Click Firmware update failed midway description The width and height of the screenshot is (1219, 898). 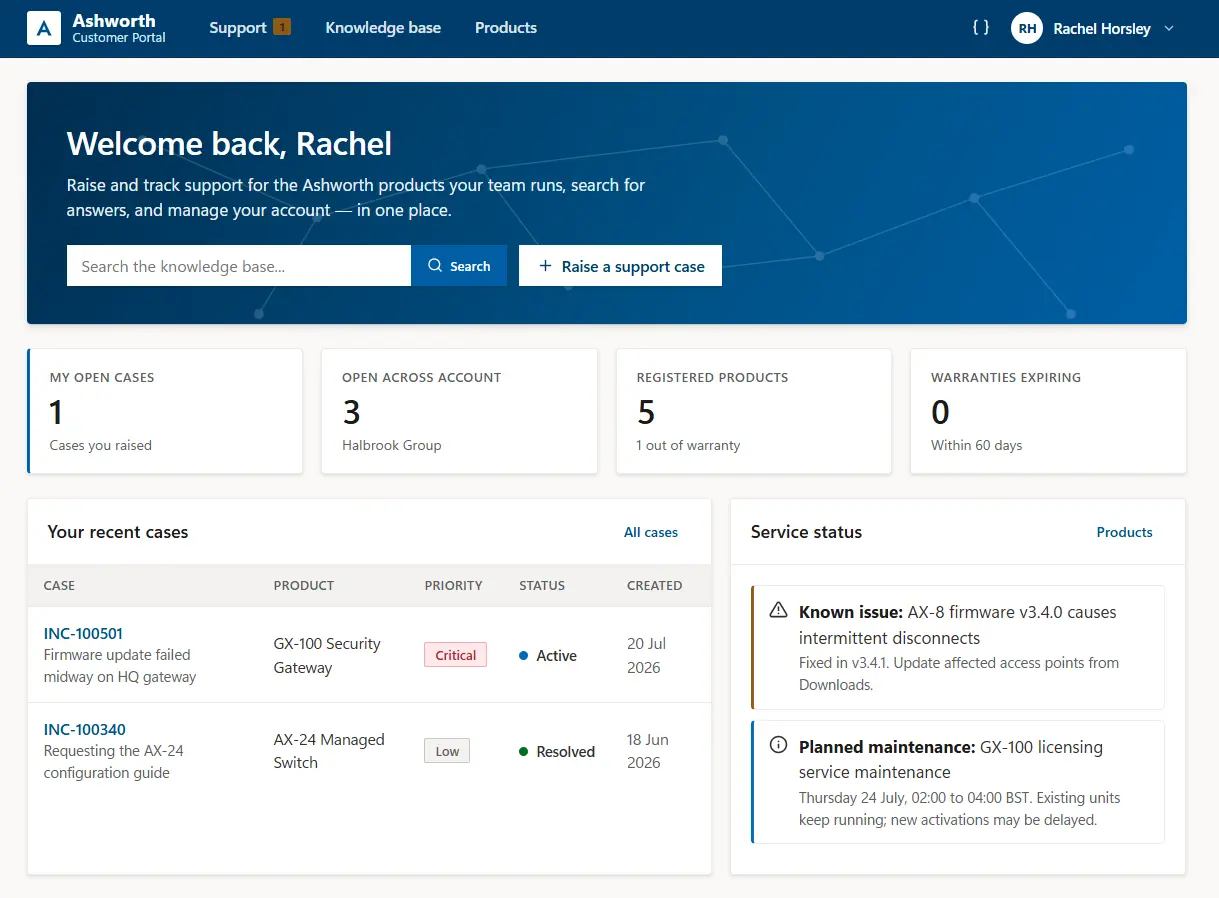click(120, 666)
